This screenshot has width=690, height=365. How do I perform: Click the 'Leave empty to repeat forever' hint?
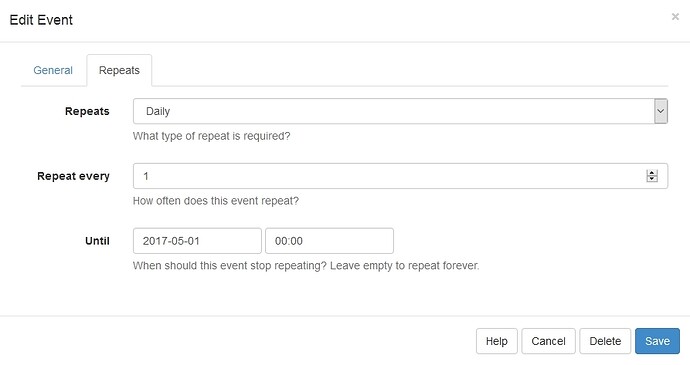tap(404, 265)
